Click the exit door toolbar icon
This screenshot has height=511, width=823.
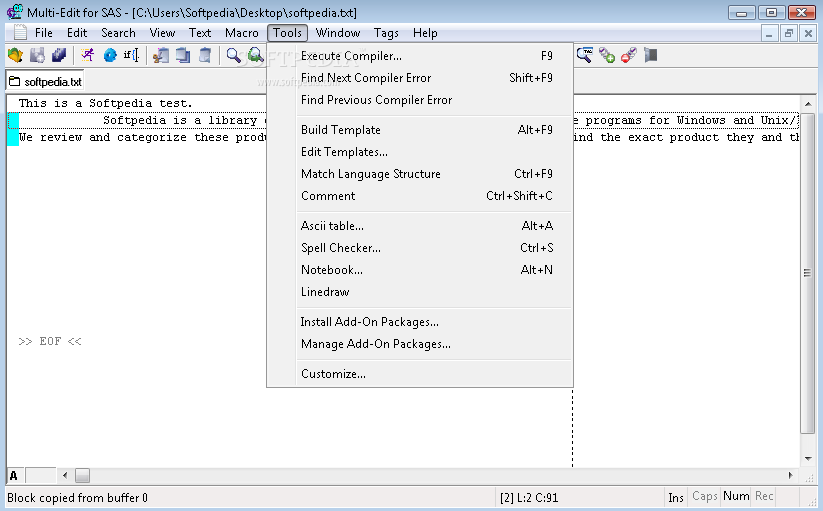pyautogui.click(x=651, y=55)
